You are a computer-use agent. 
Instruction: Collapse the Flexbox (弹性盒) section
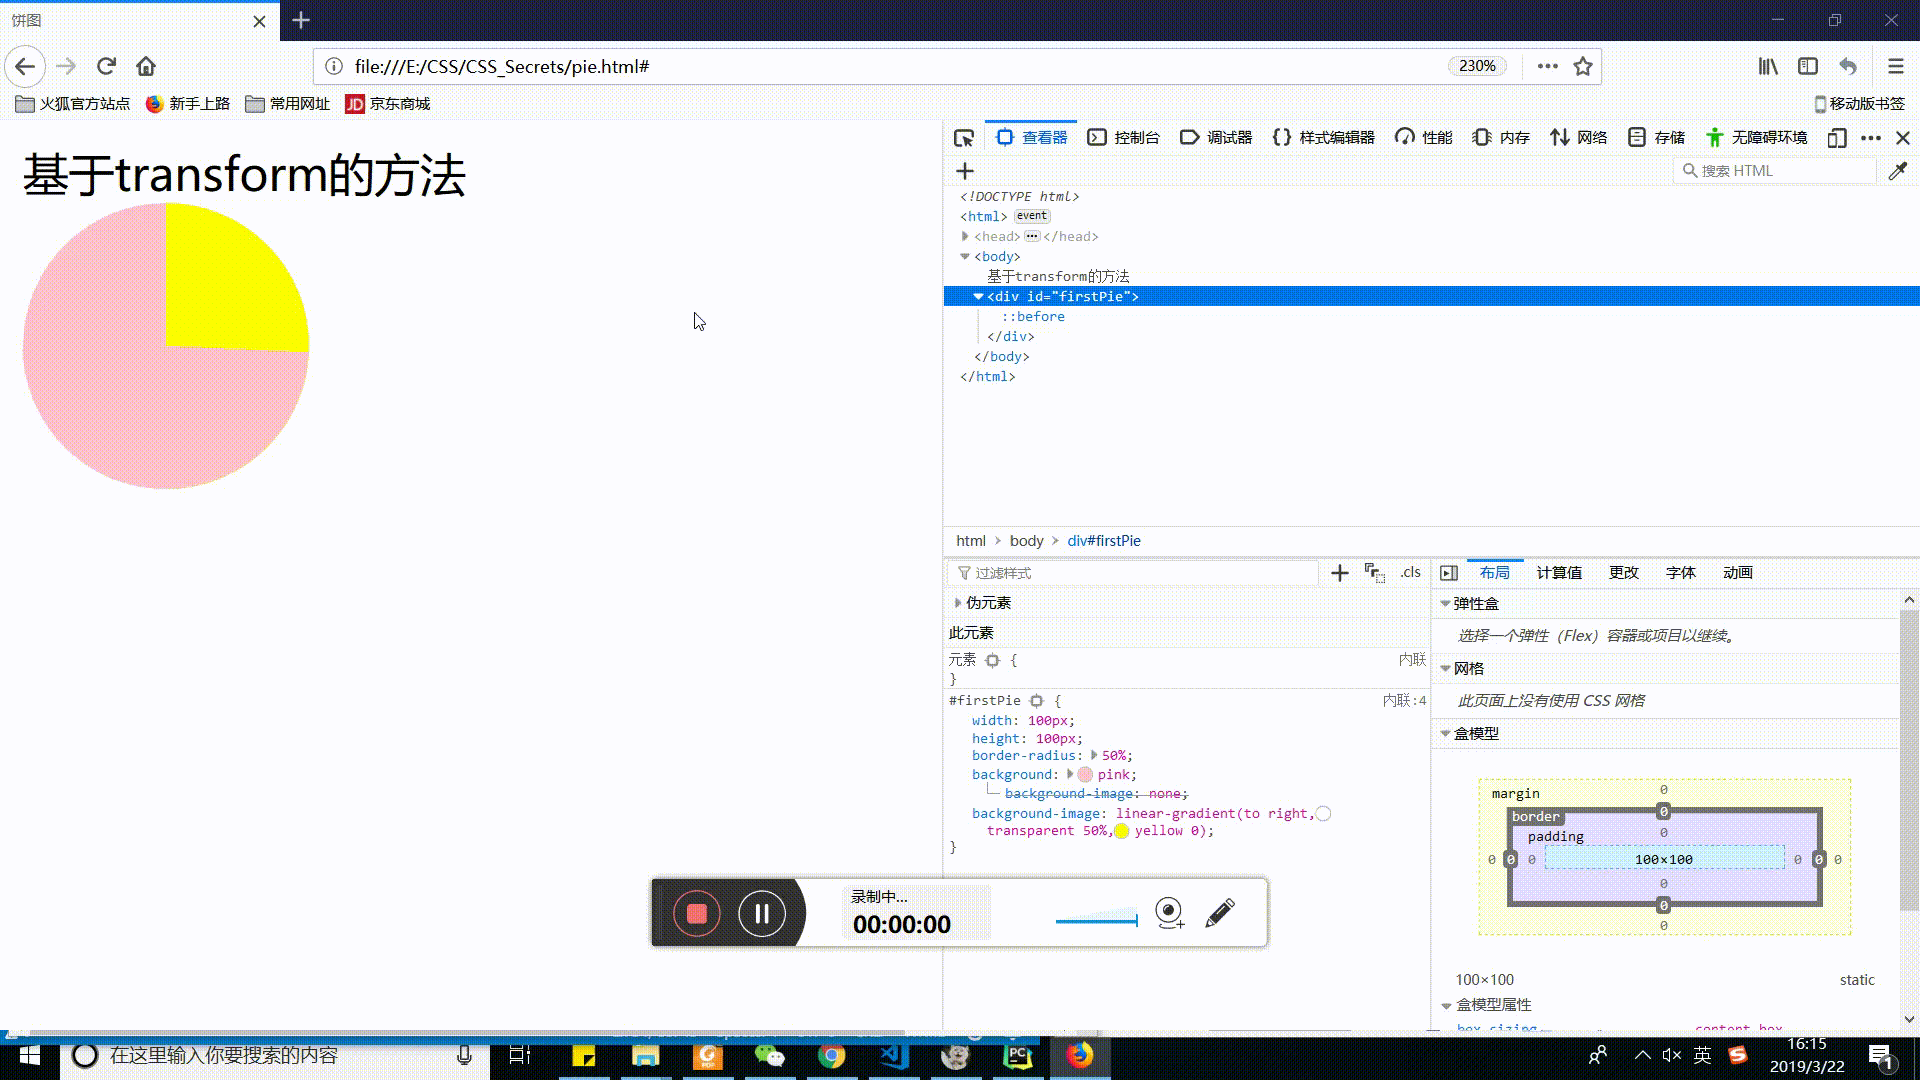1445,604
